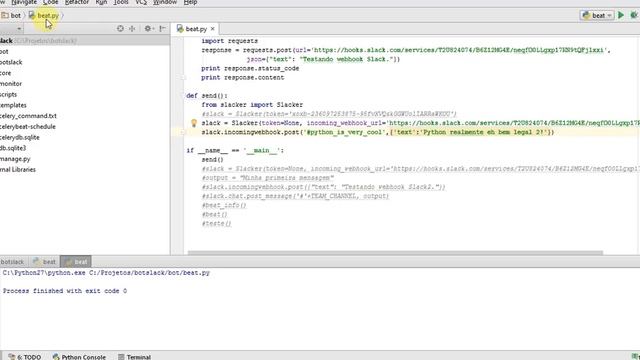Open the Tools menu

[x=121, y=2]
